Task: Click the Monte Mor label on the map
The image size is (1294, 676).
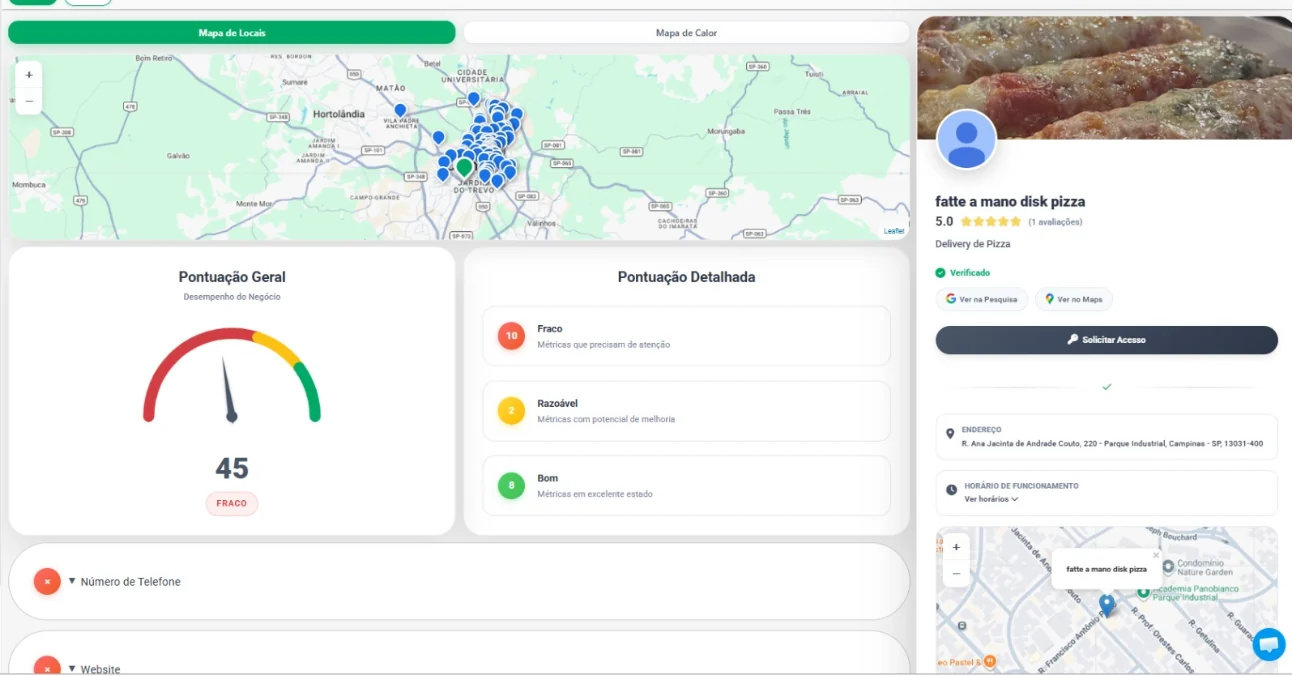Action: (254, 204)
